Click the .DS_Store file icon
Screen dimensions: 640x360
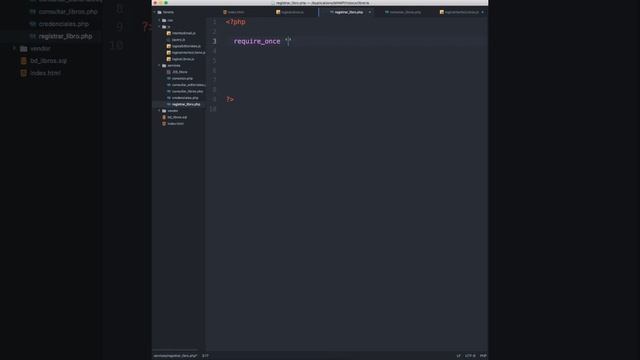(169, 72)
